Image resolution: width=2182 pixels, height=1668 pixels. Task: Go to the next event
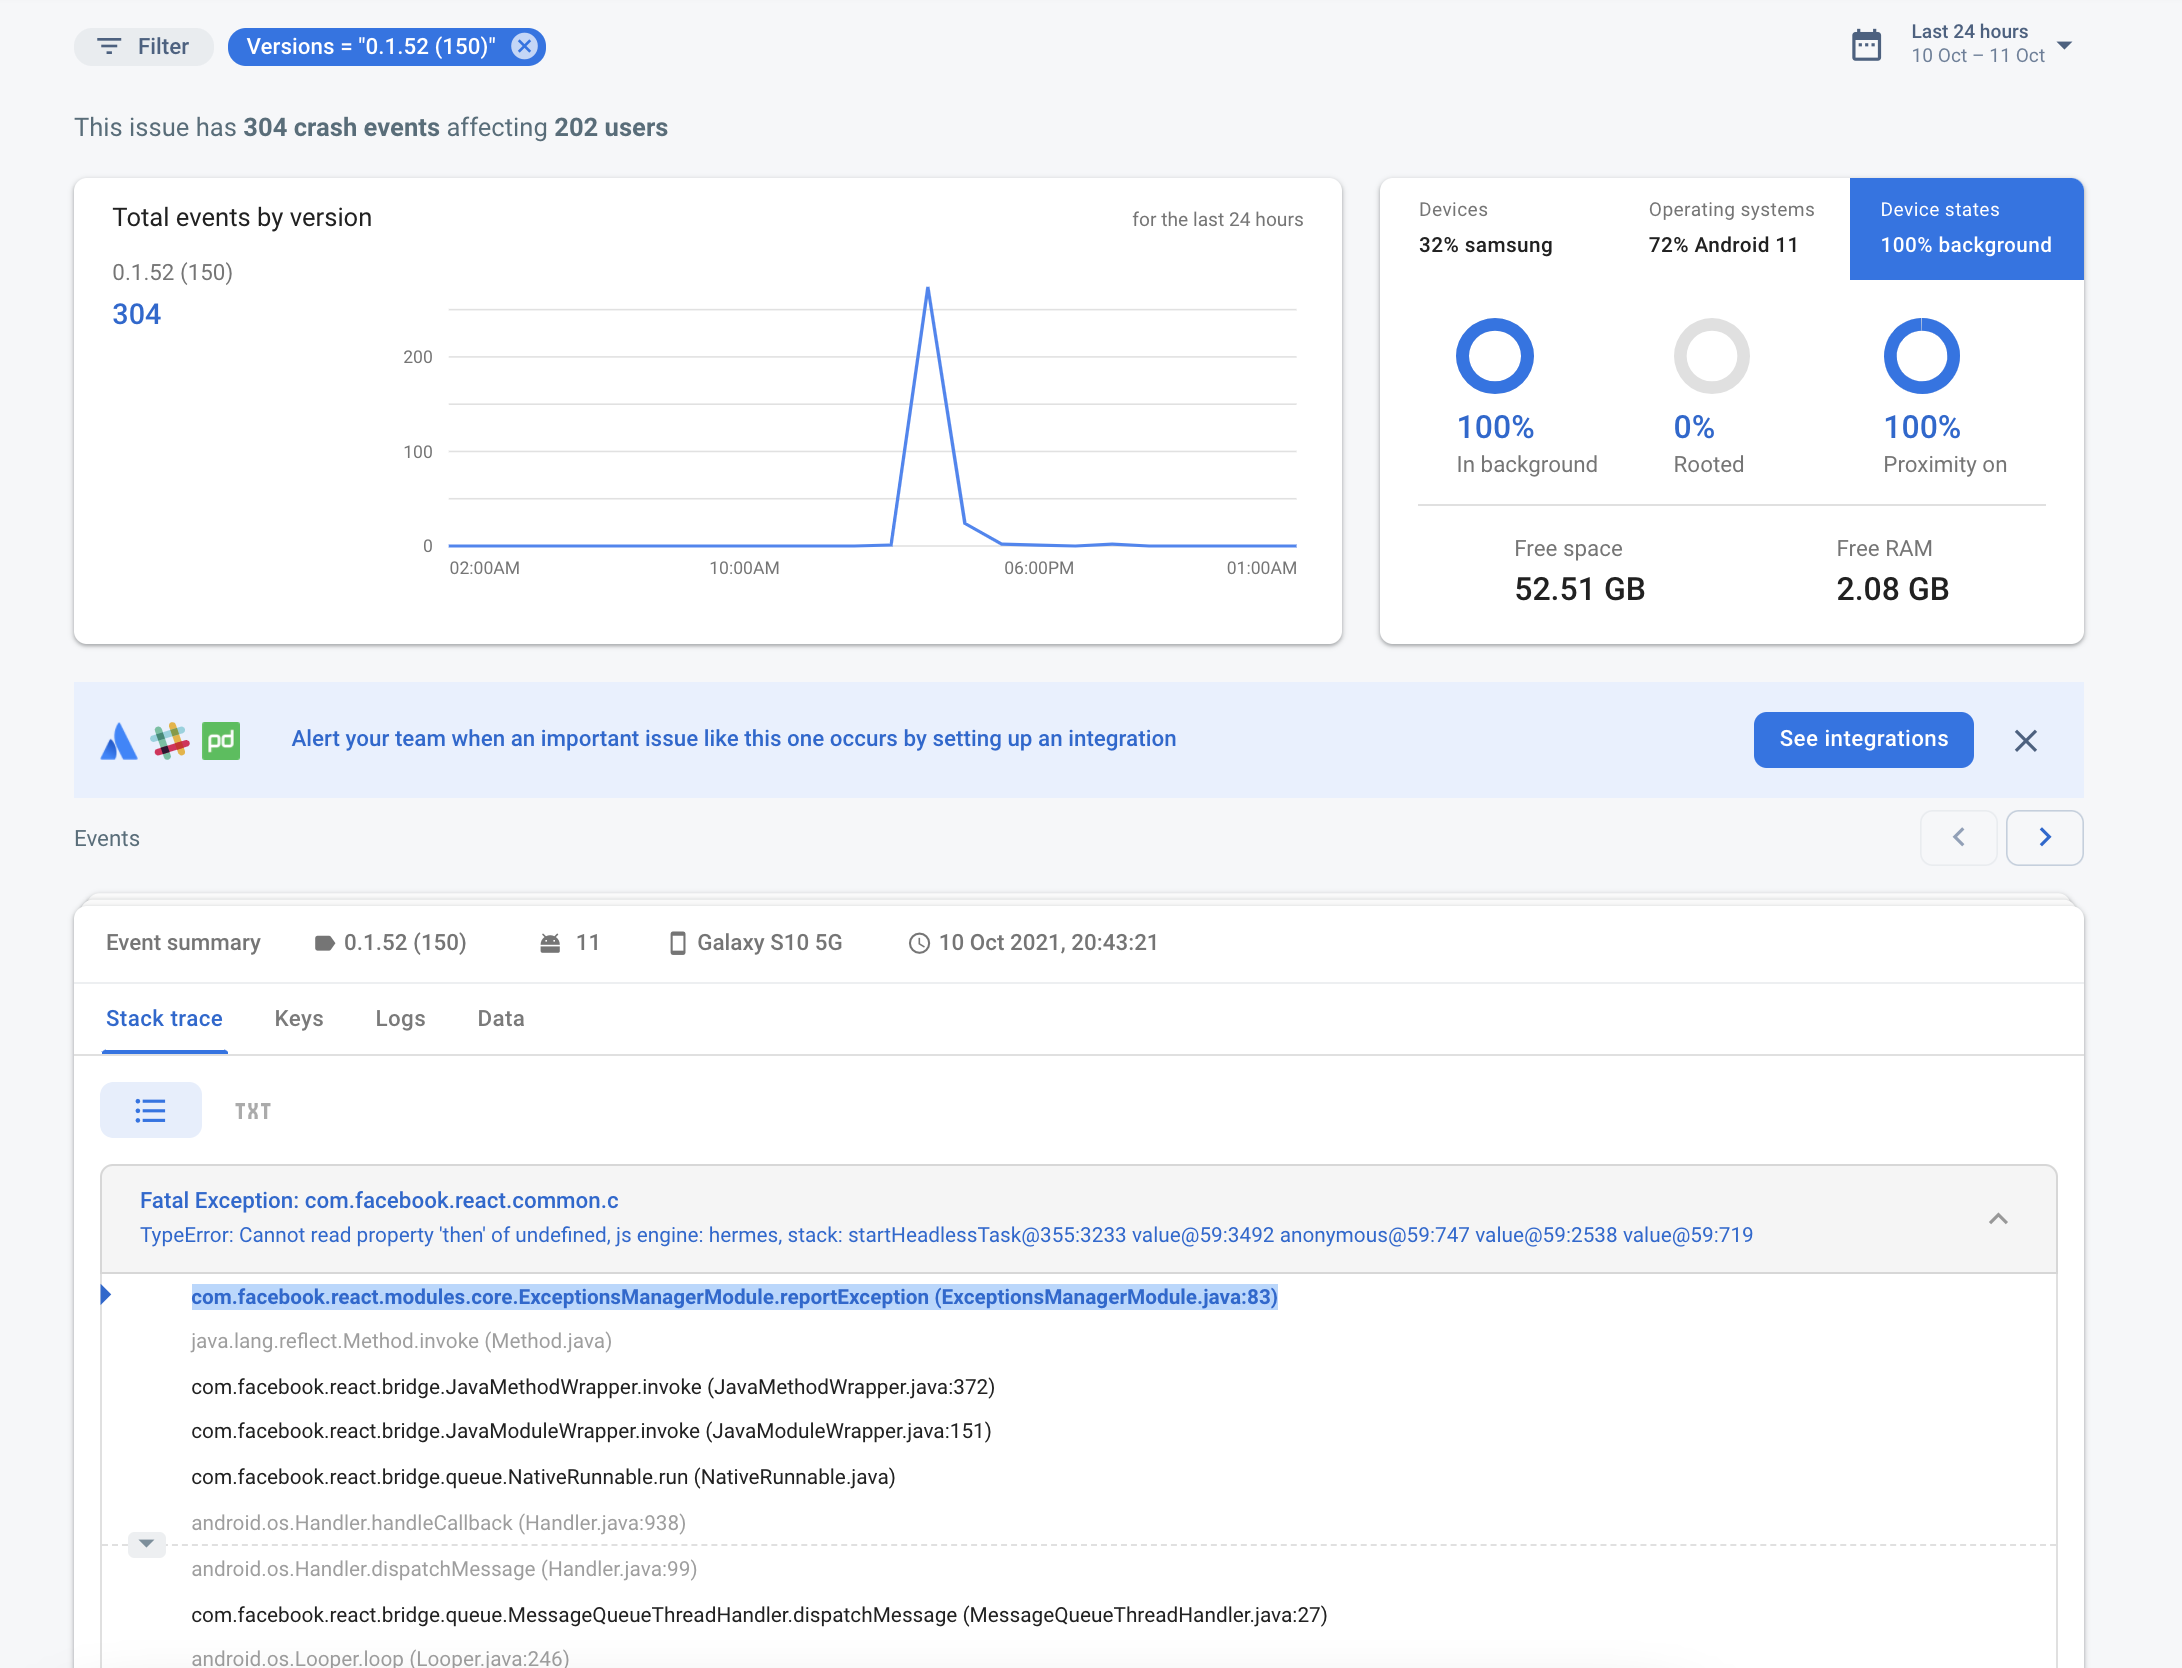pos(2044,837)
